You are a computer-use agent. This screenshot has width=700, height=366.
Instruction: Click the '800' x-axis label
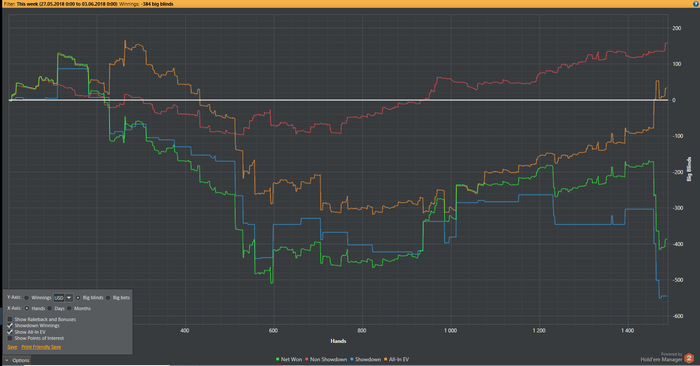[x=362, y=331]
